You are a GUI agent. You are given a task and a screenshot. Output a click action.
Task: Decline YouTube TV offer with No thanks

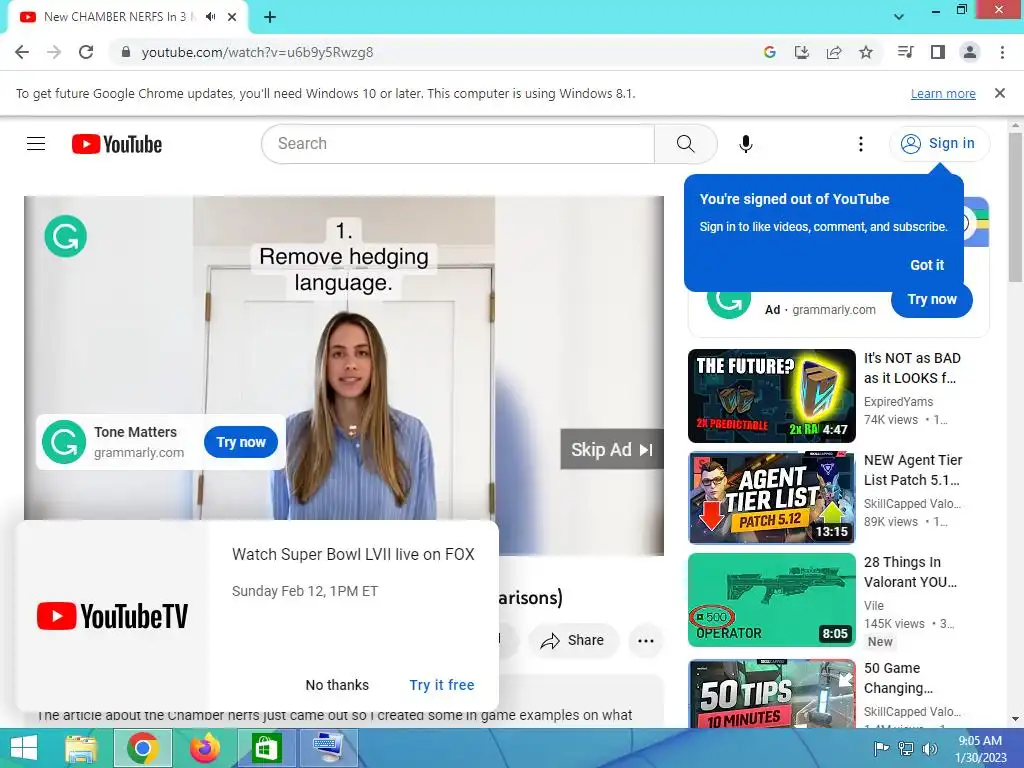point(337,685)
